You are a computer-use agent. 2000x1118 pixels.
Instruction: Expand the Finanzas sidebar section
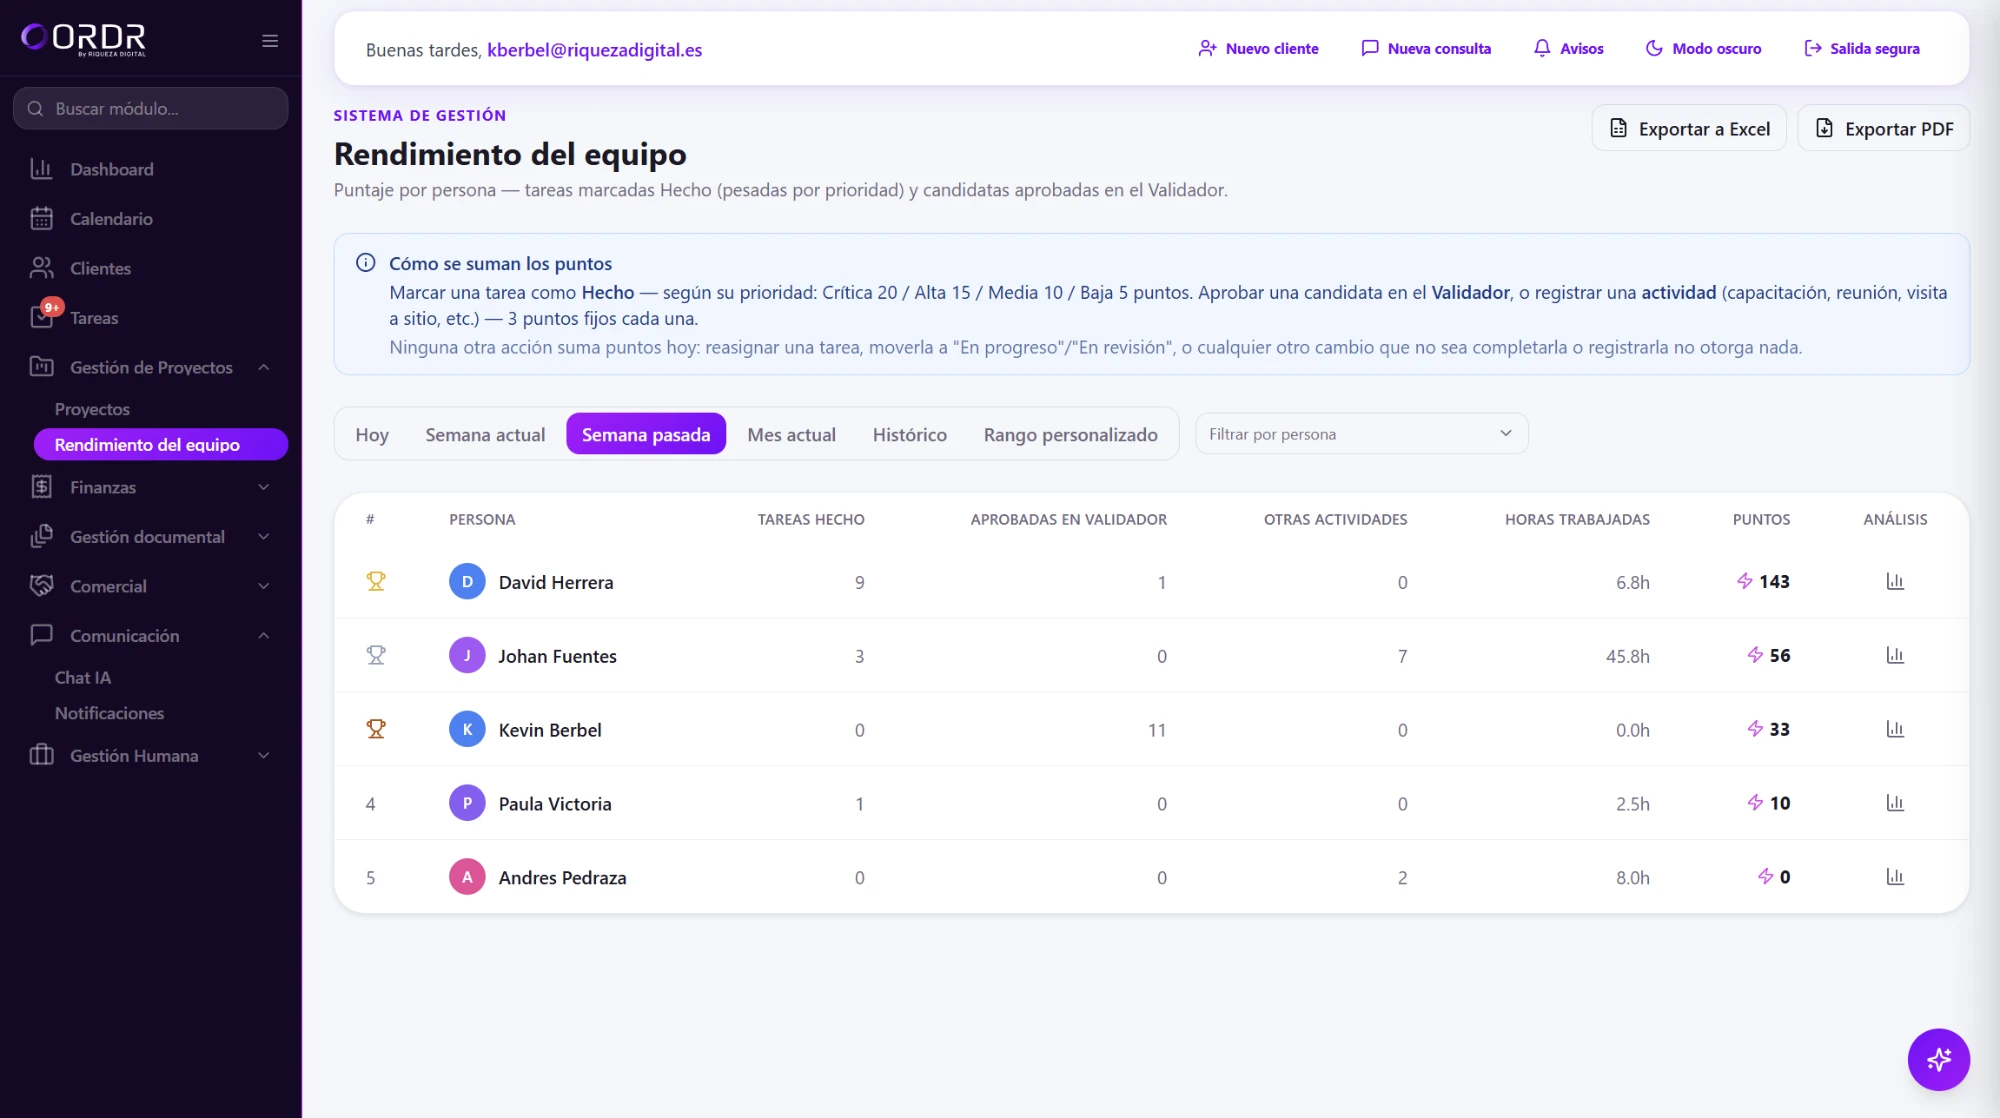tap(150, 487)
